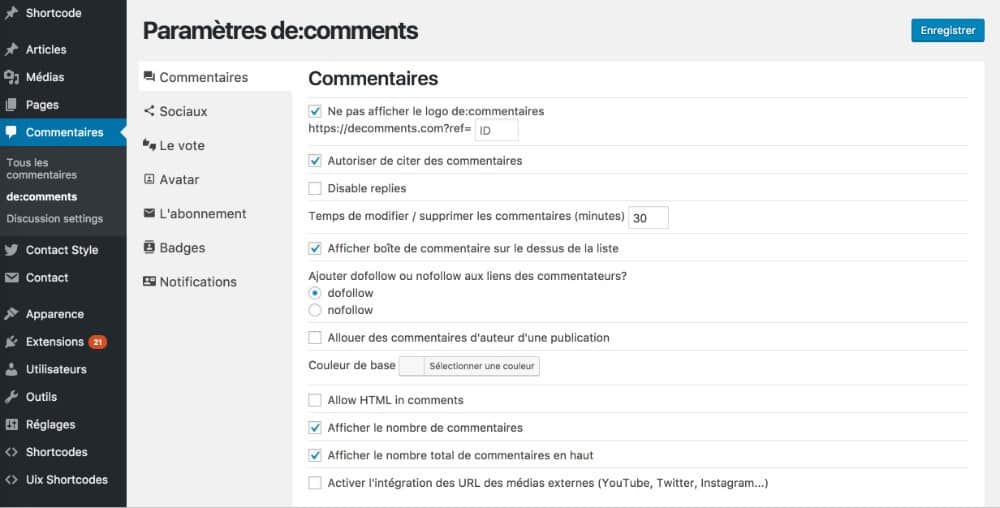Check 'Allouer des commentaires d'auteur d'une publication'
Image resolution: width=1000 pixels, height=508 pixels.
coord(315,338)
